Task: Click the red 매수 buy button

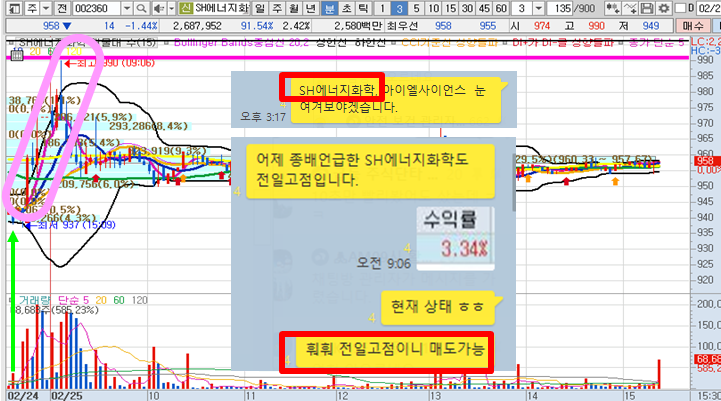Action: click(x=693, y=26)
